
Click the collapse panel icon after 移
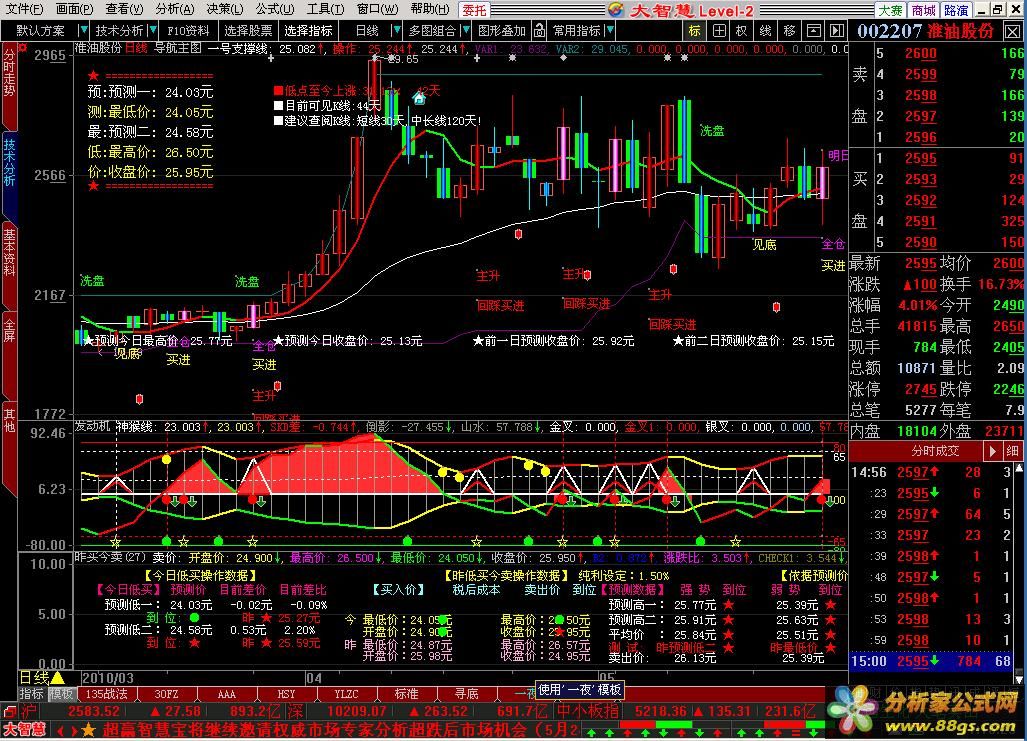(x=813, y=31)
